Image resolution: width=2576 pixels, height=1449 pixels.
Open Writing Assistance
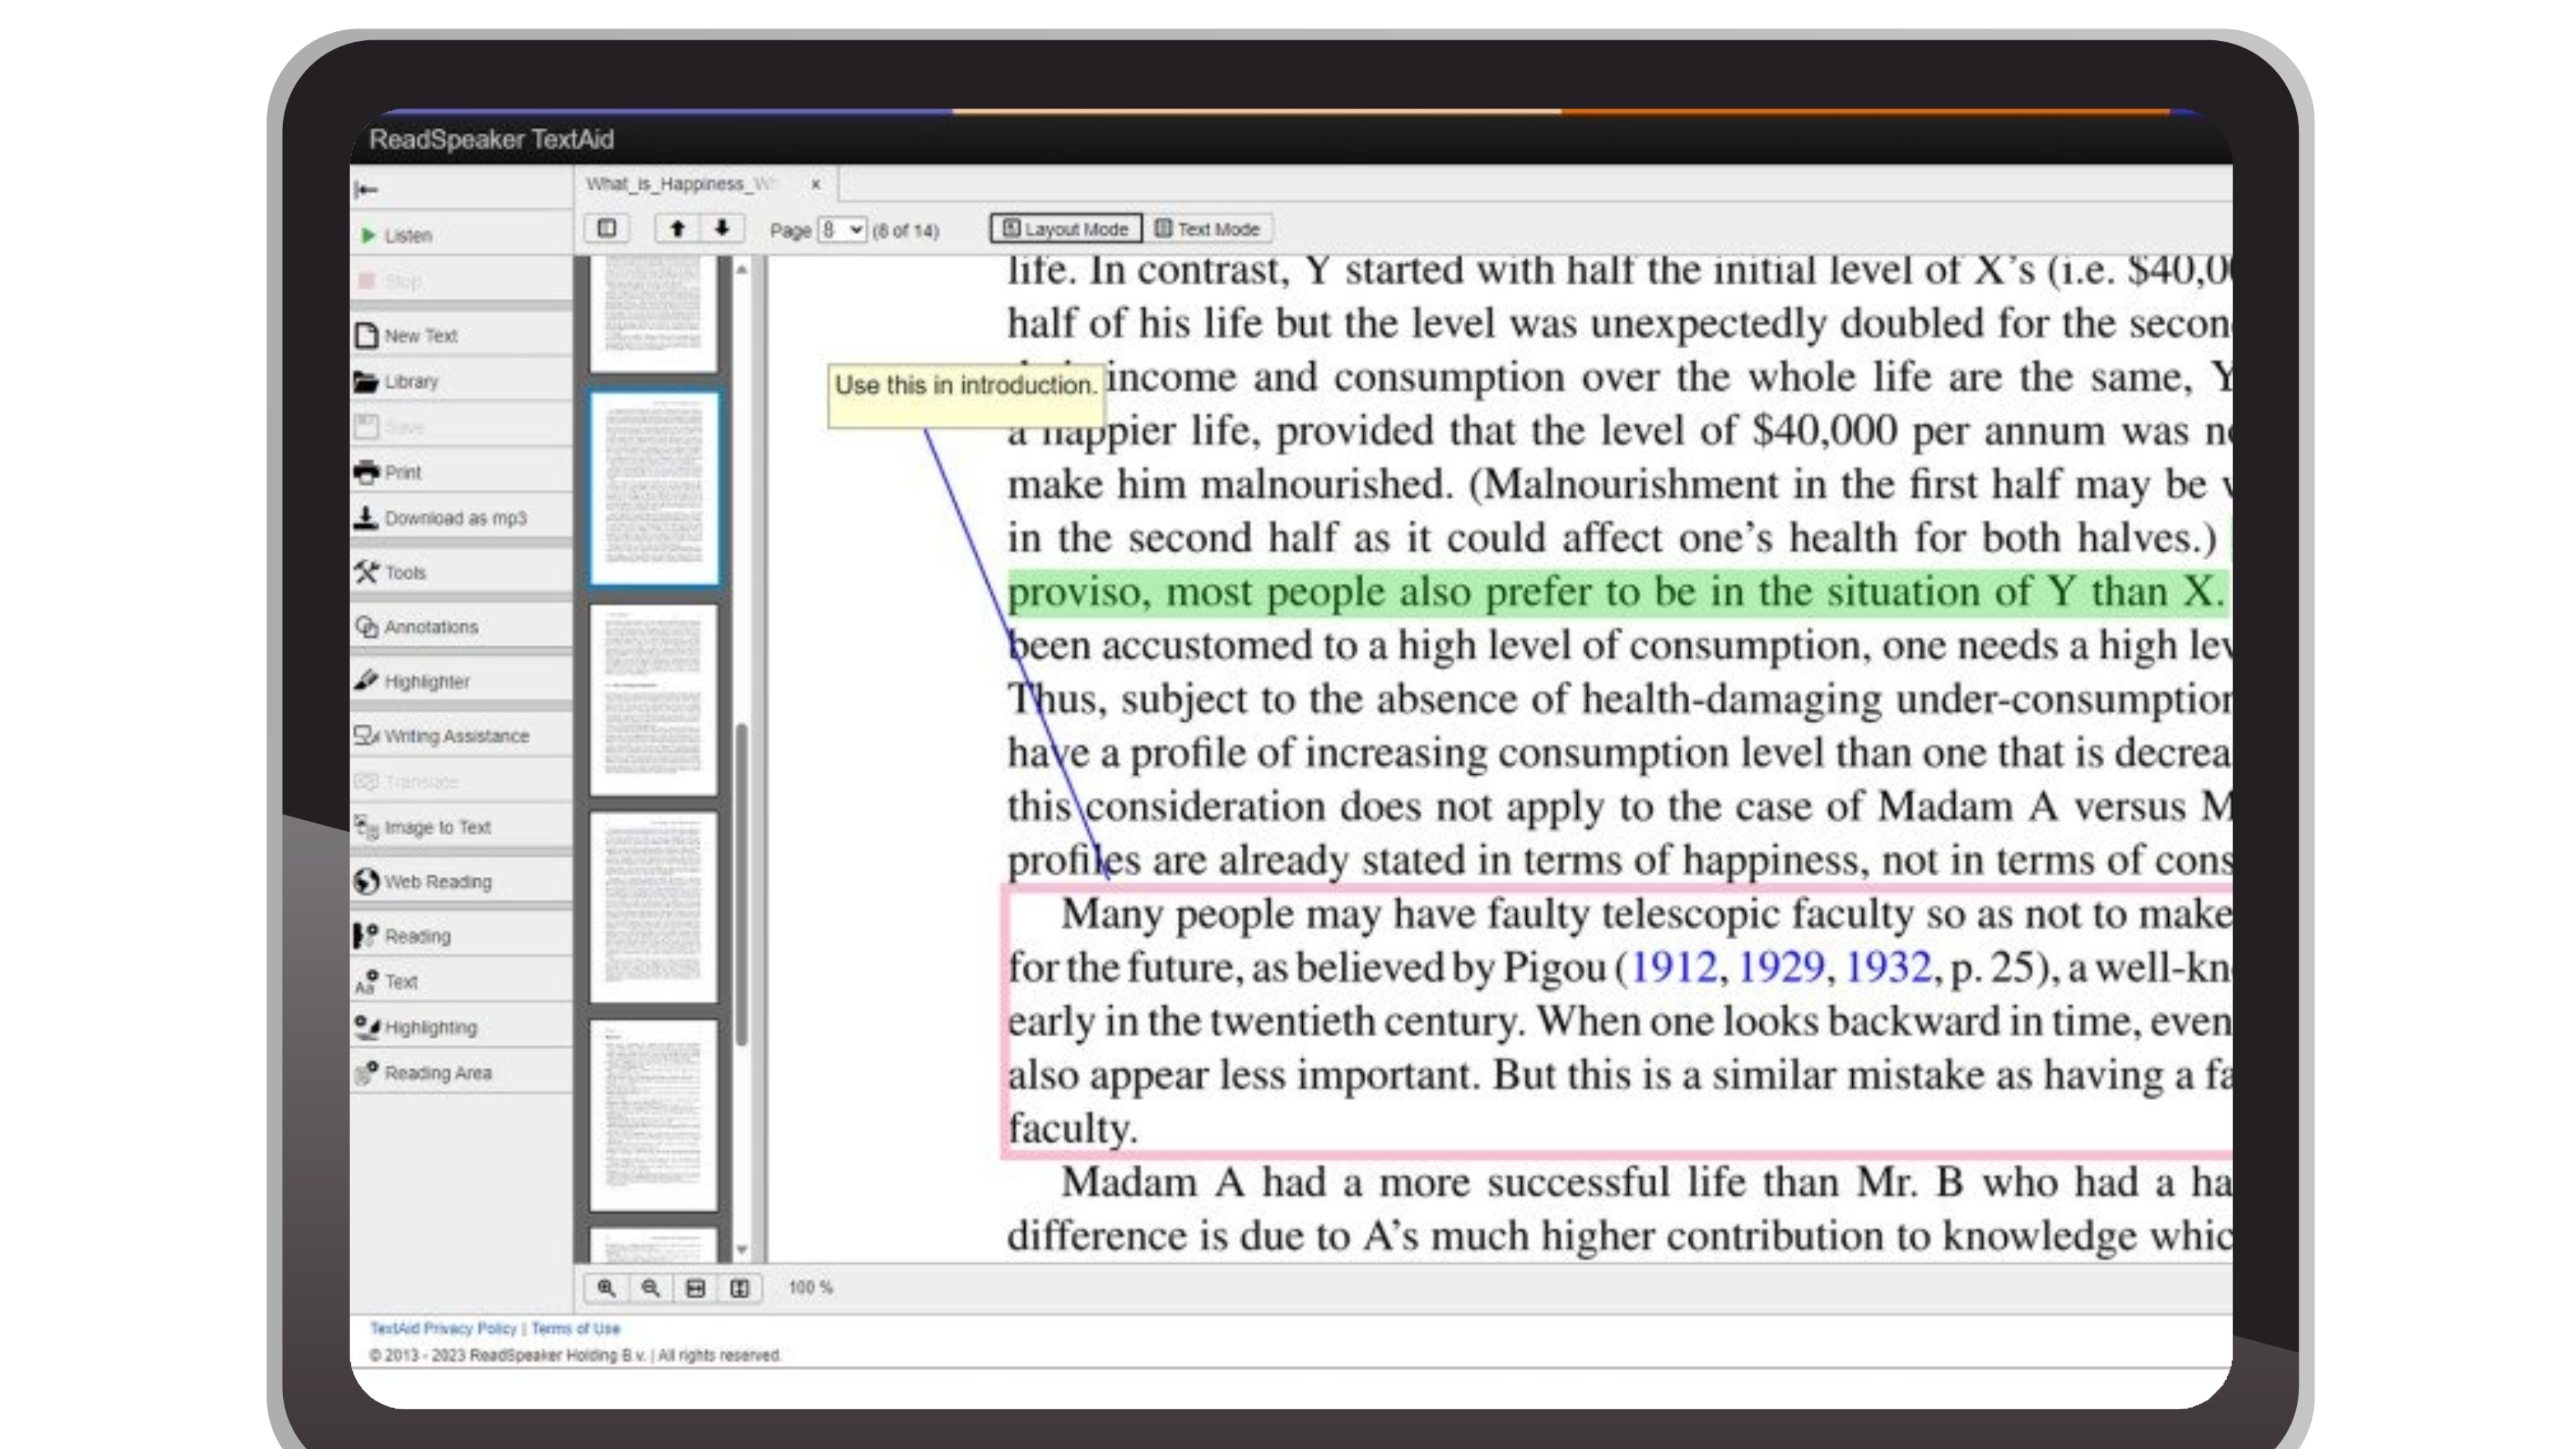click(461, 736)
